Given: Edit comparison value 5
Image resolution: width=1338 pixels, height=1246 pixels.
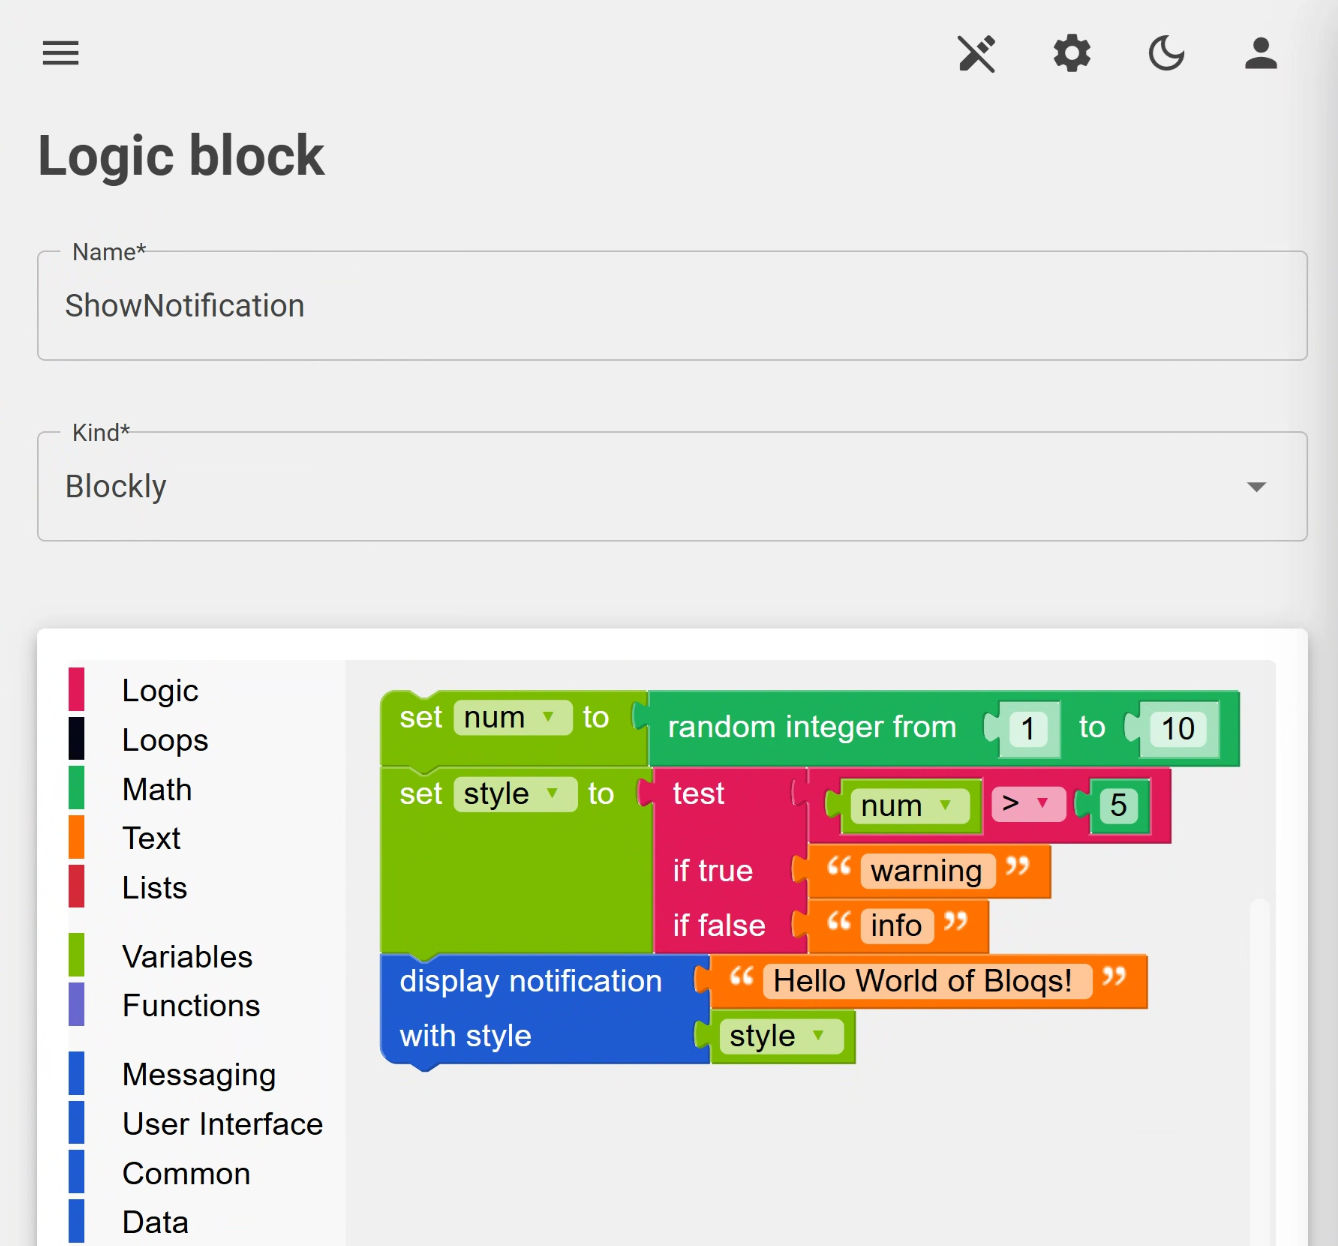Looking at the screenshot, I should point(1118,806).
